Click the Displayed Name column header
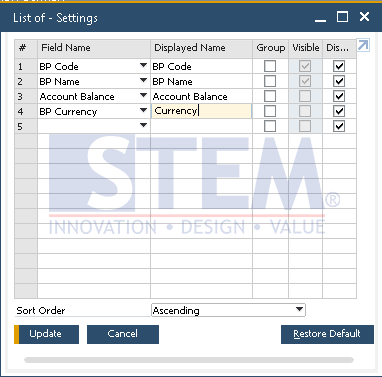The width and height of the screenshot is (382, 377). point(202,48)
